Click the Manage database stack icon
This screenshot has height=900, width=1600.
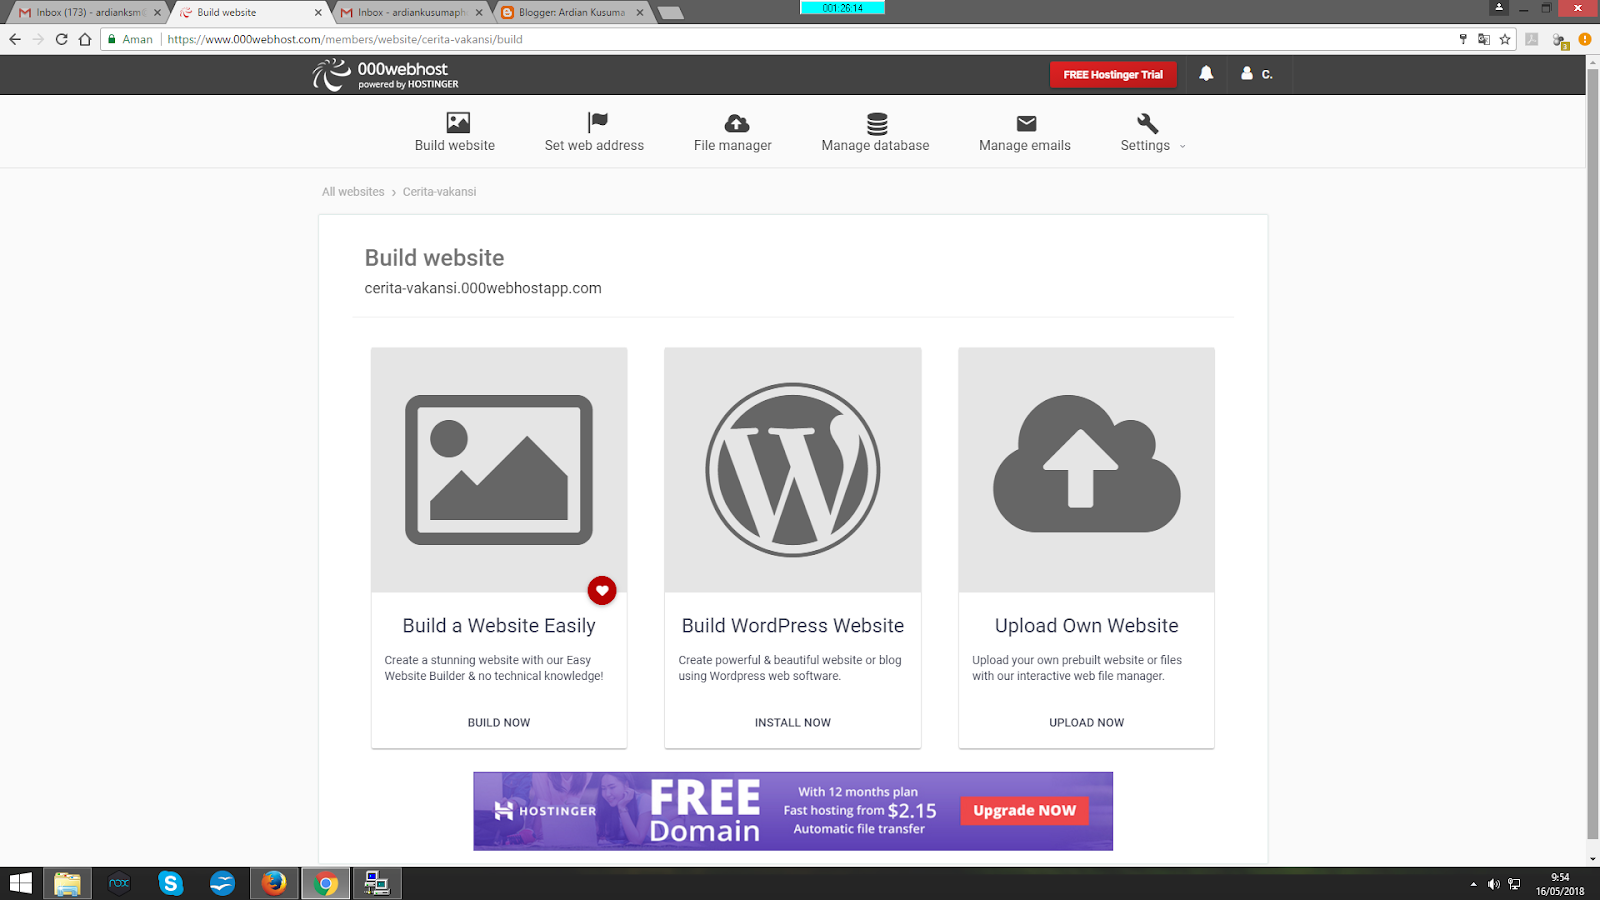click(x=877, y=123)
